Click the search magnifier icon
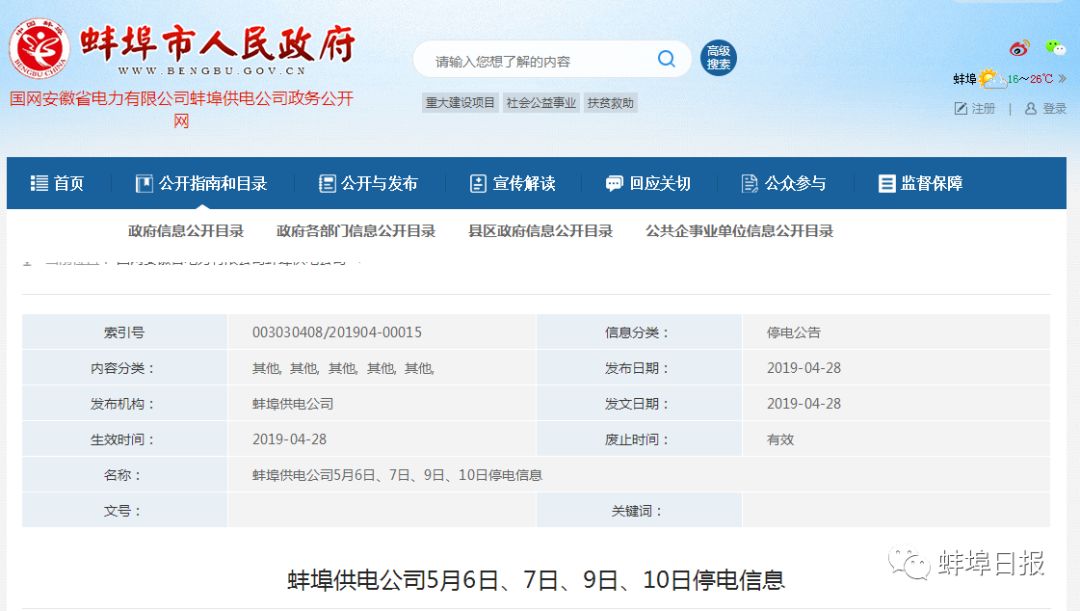Screen dimensions: 1080x611 (666, 59)
